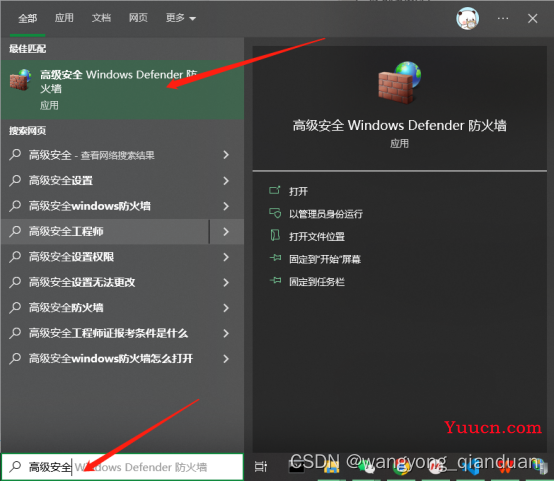Expand the arrow for 高级安全设置无法更改
Image resolution: width=554 pixels, height=482 pixels.
click(x=226, y=282)
